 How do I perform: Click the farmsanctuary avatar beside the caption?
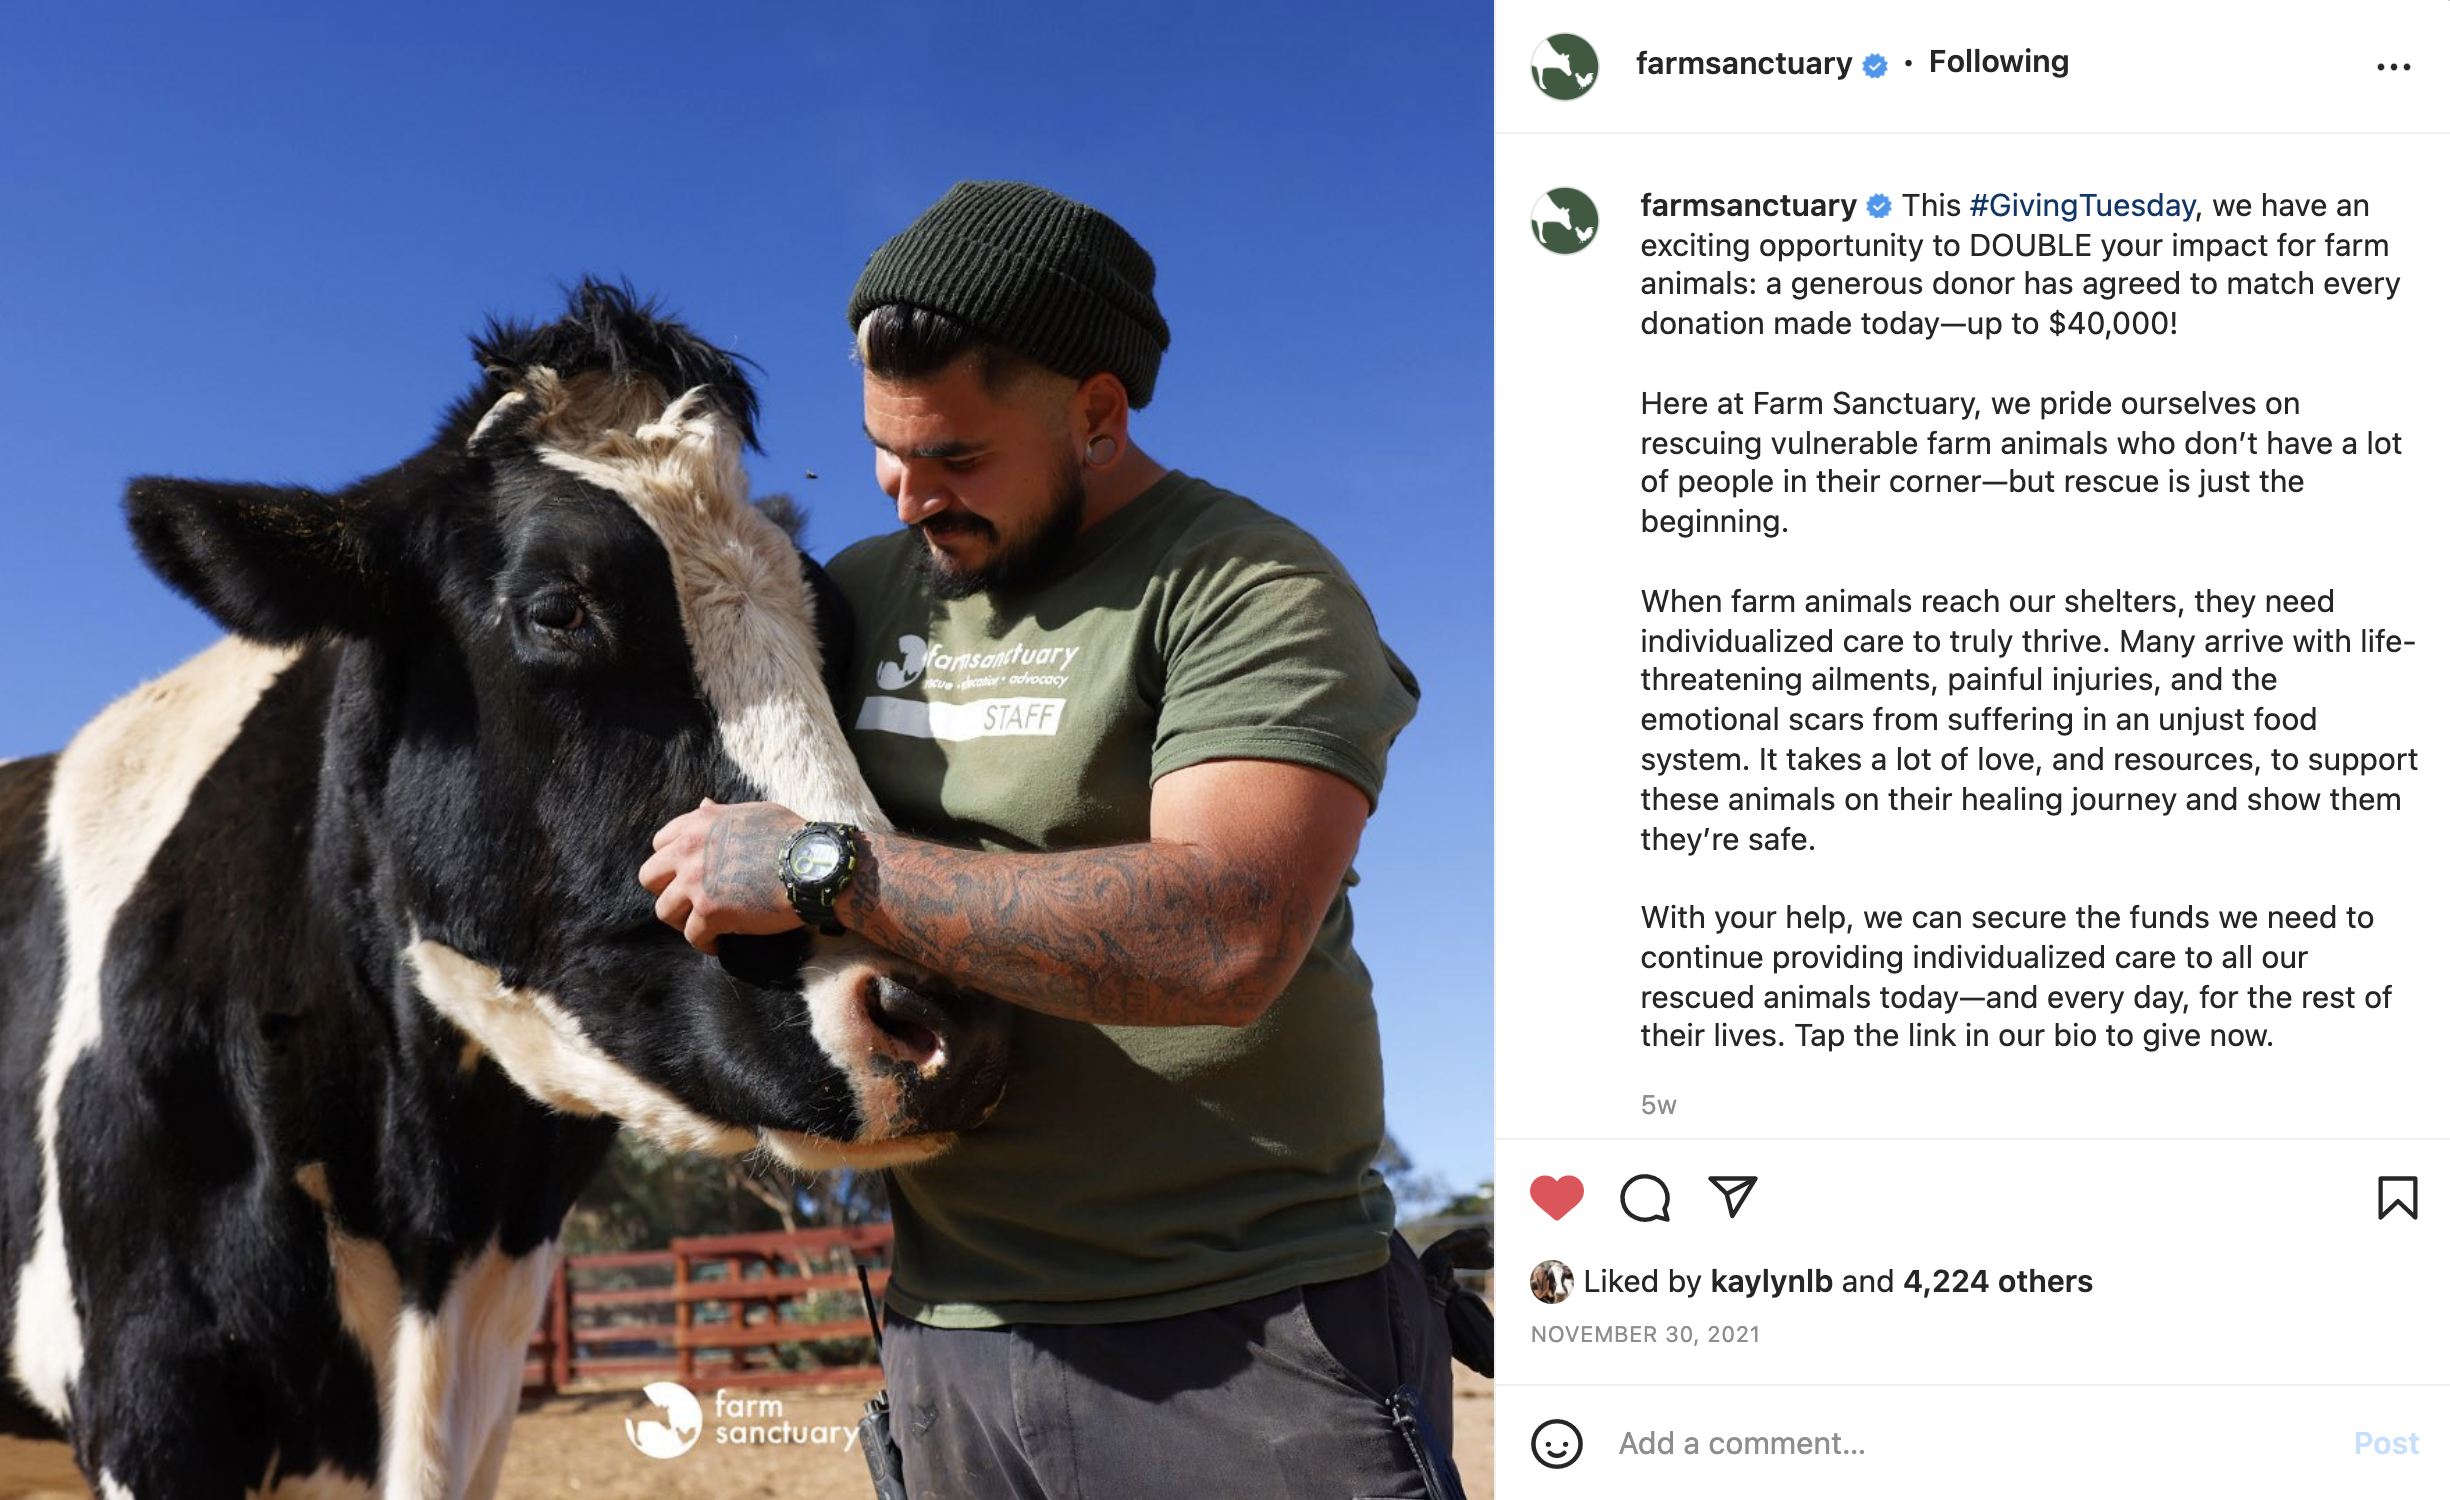(1565, 220)
